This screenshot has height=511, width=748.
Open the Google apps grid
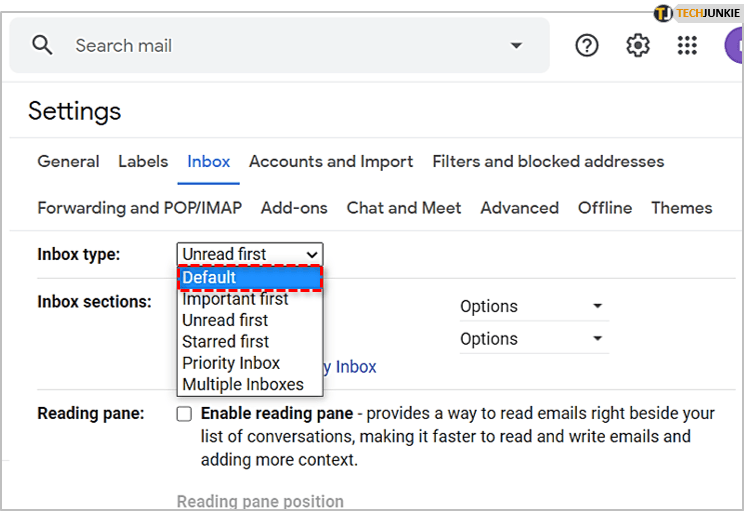(x=688, y=45)
